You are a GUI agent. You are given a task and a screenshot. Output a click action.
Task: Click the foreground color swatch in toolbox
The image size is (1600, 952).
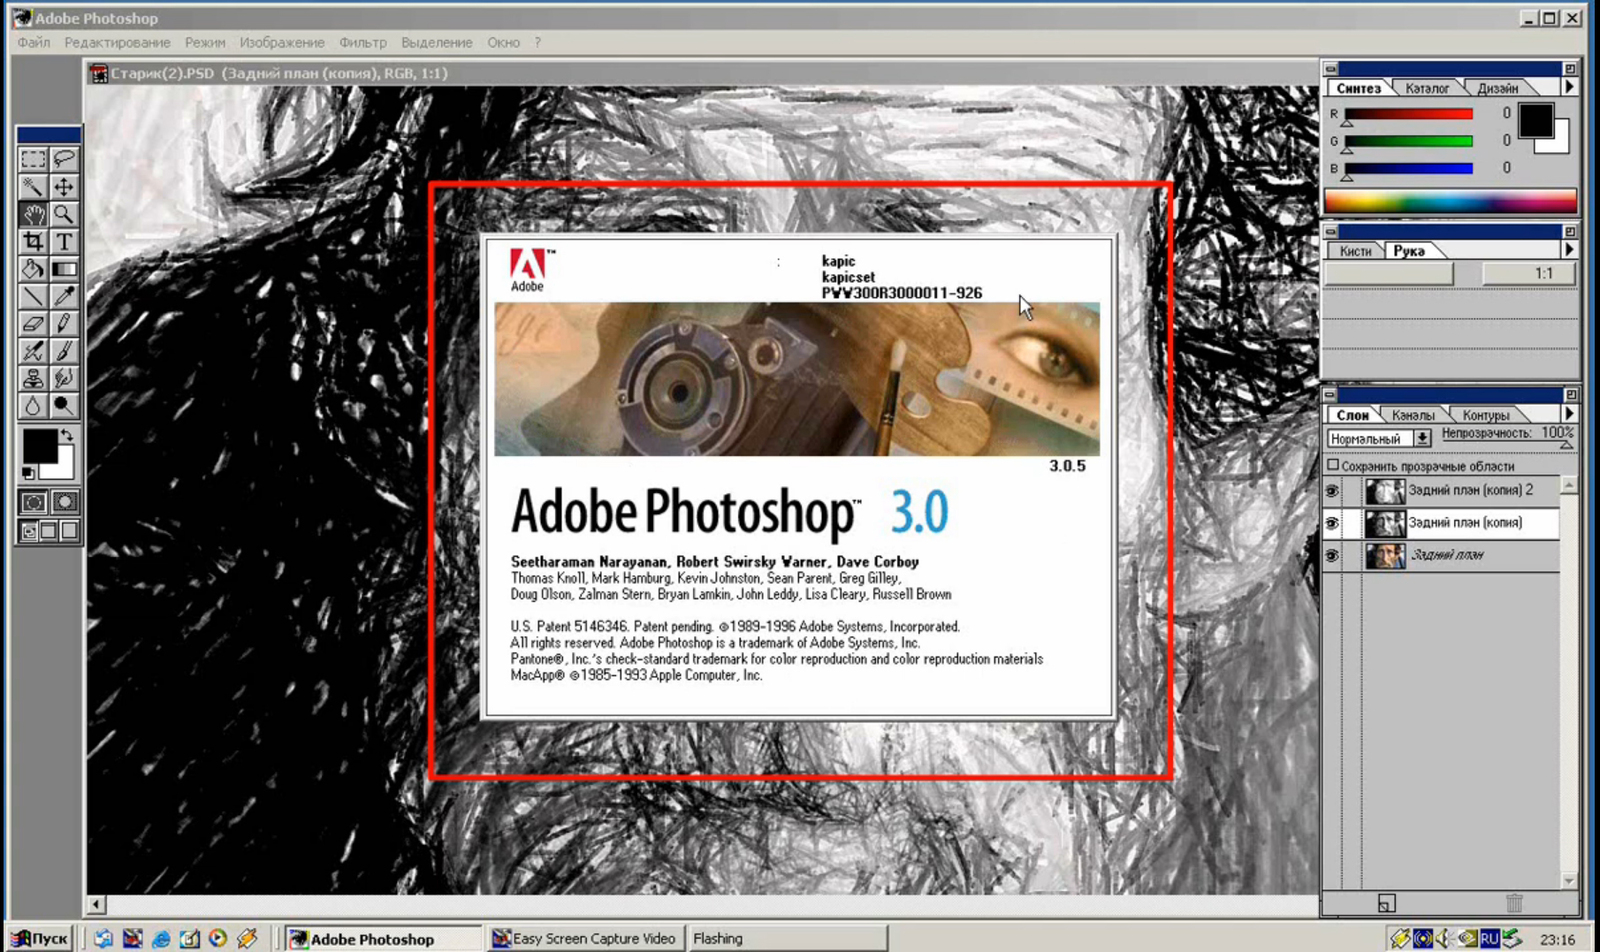(x=40, y=447)
